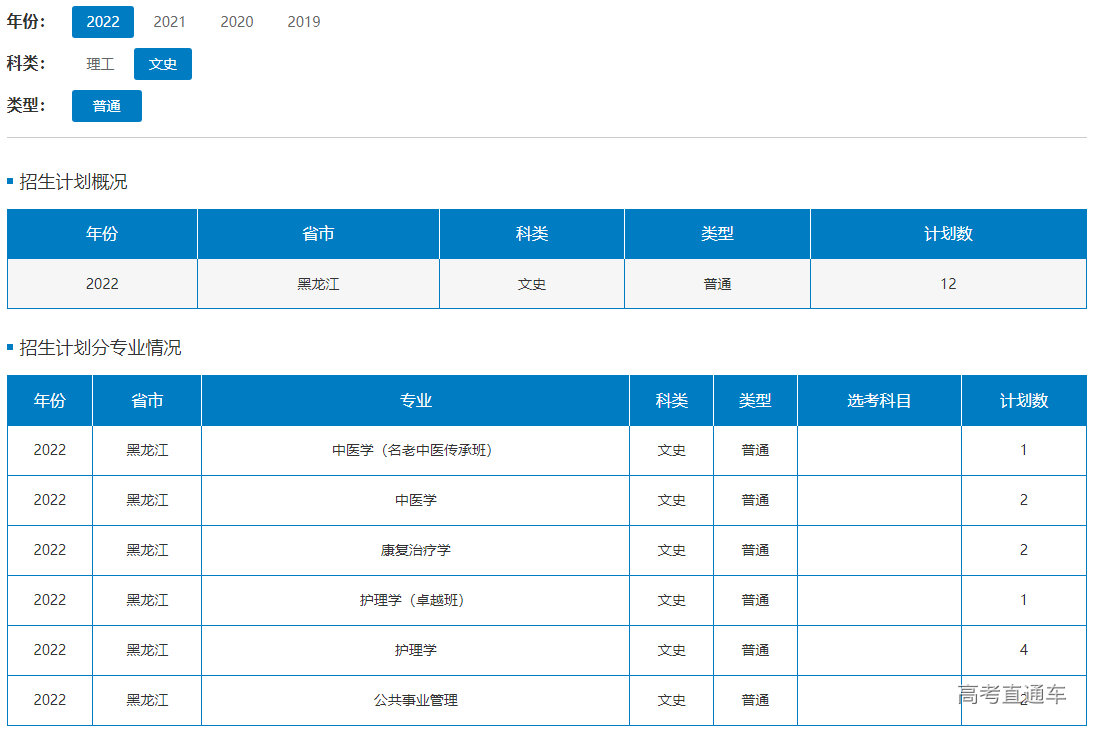Click the 高考直通车 watermark logo
1095x734 pixels.
(1011, 694)
